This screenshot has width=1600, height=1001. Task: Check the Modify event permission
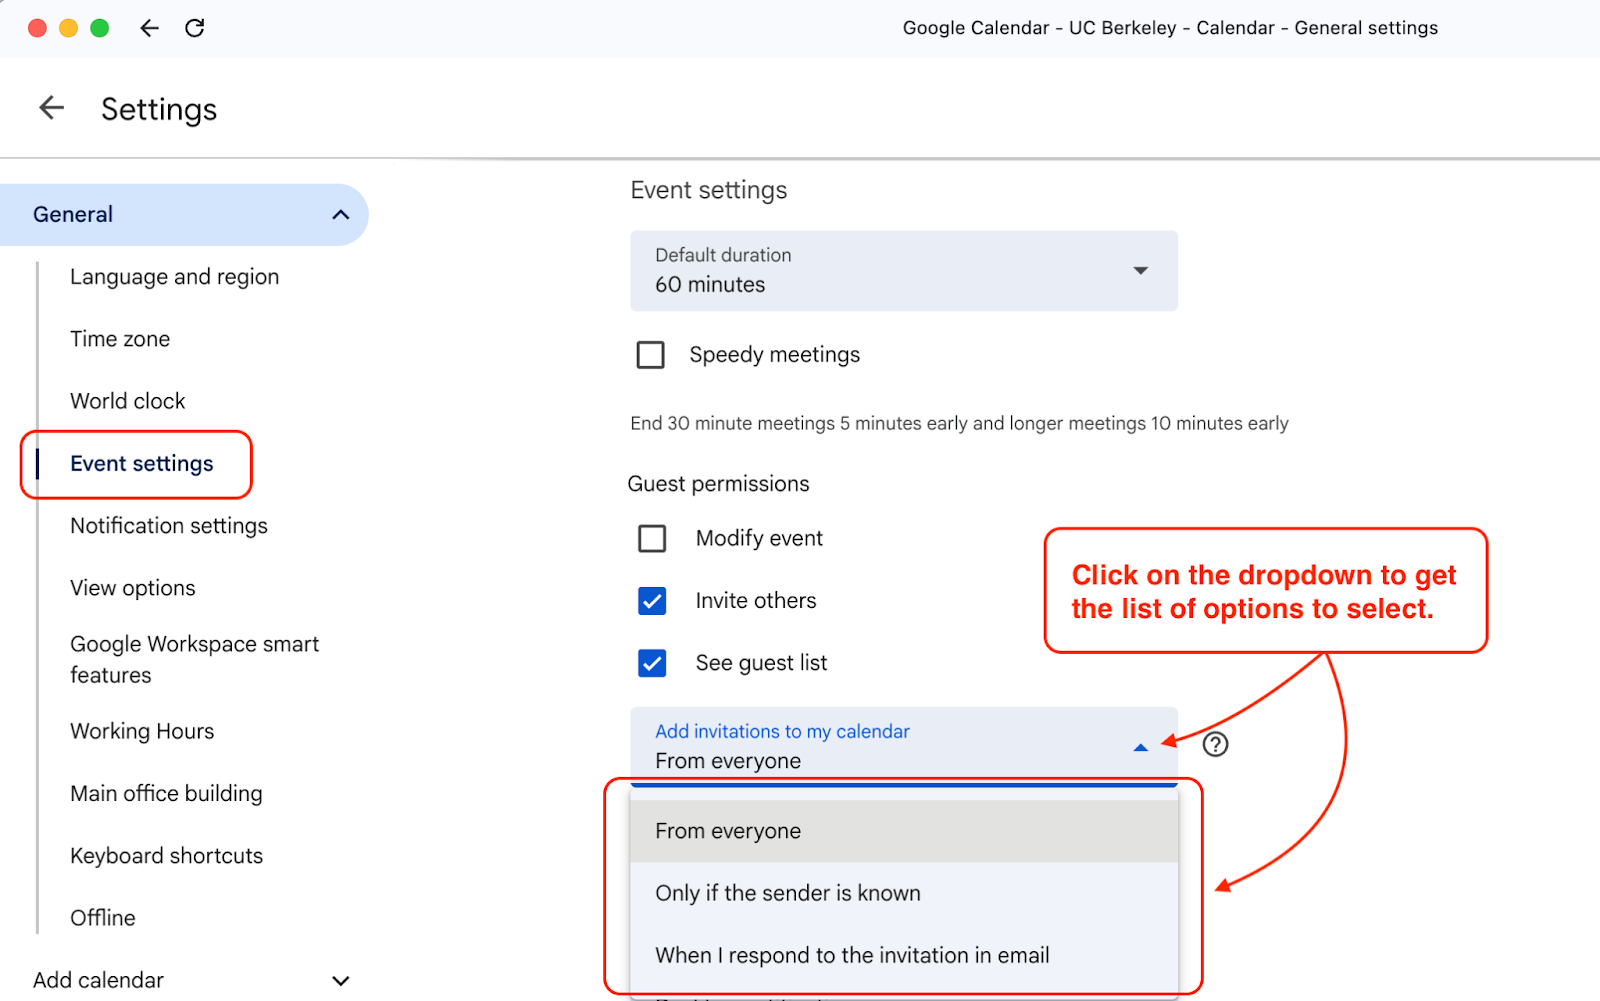coord(651,538)
